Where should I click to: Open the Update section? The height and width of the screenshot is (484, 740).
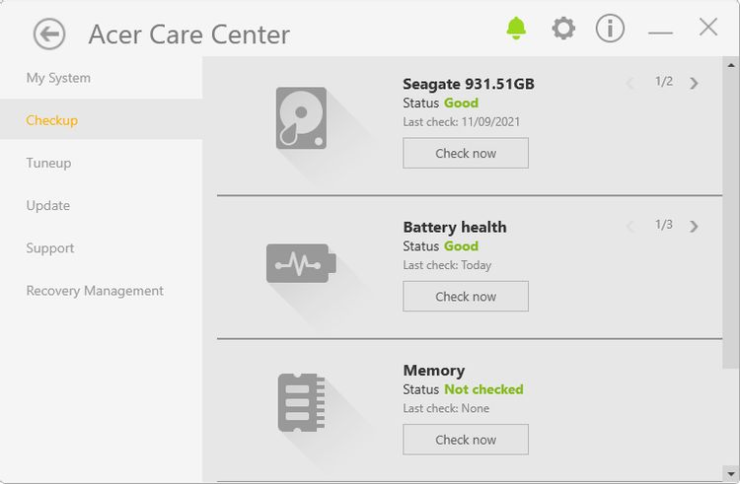[48, 206]
